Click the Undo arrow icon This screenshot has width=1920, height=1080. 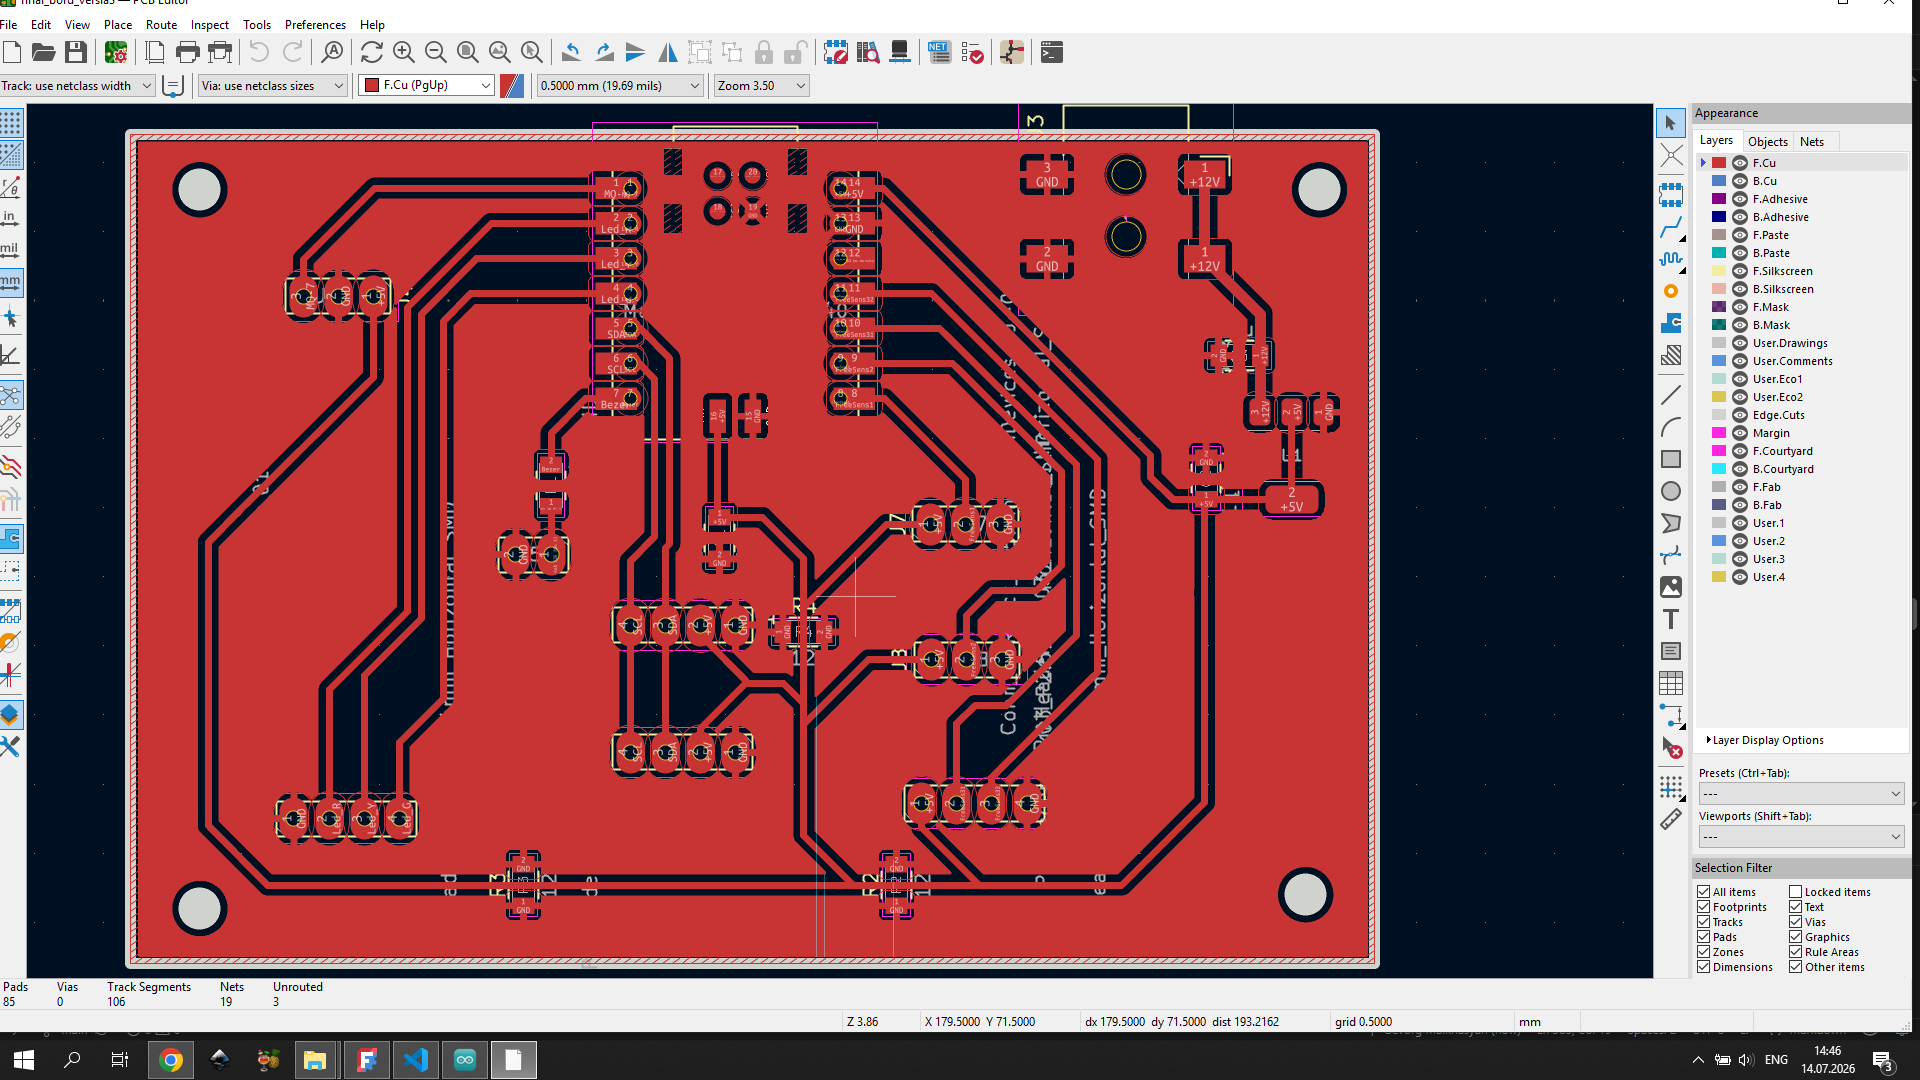click(259, 53)
